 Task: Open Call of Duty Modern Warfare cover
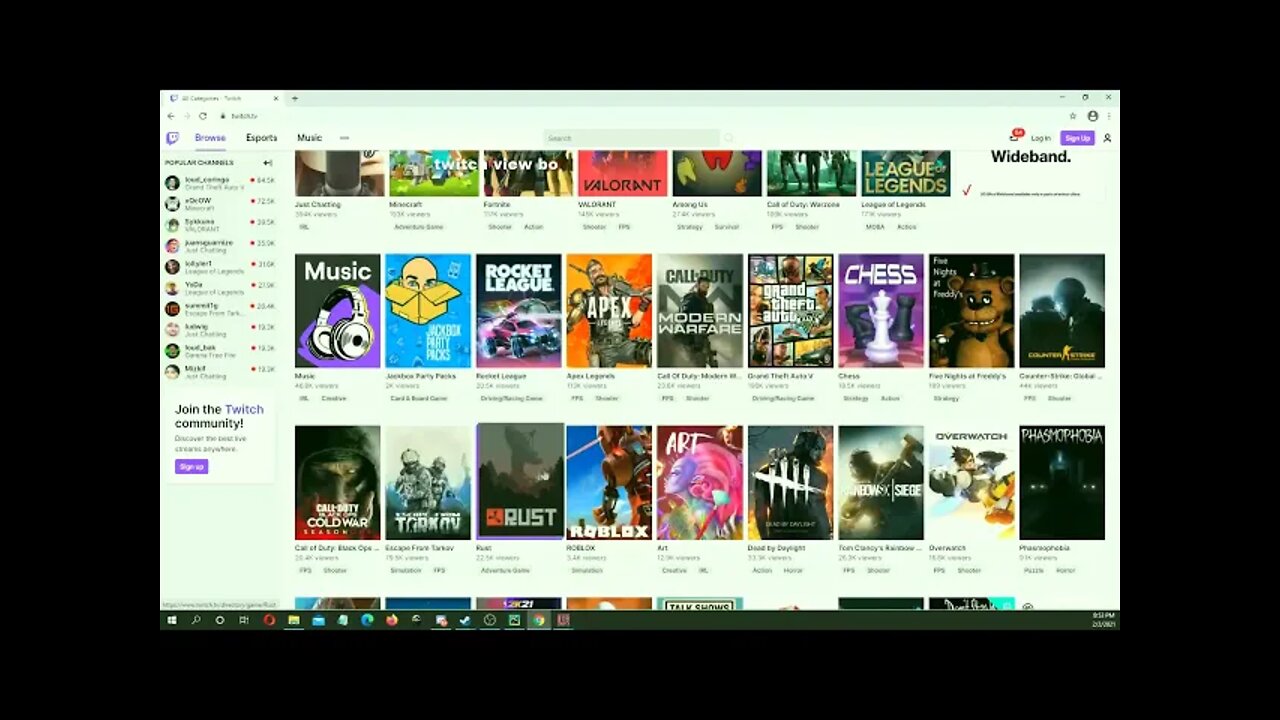tap(700, 311)
